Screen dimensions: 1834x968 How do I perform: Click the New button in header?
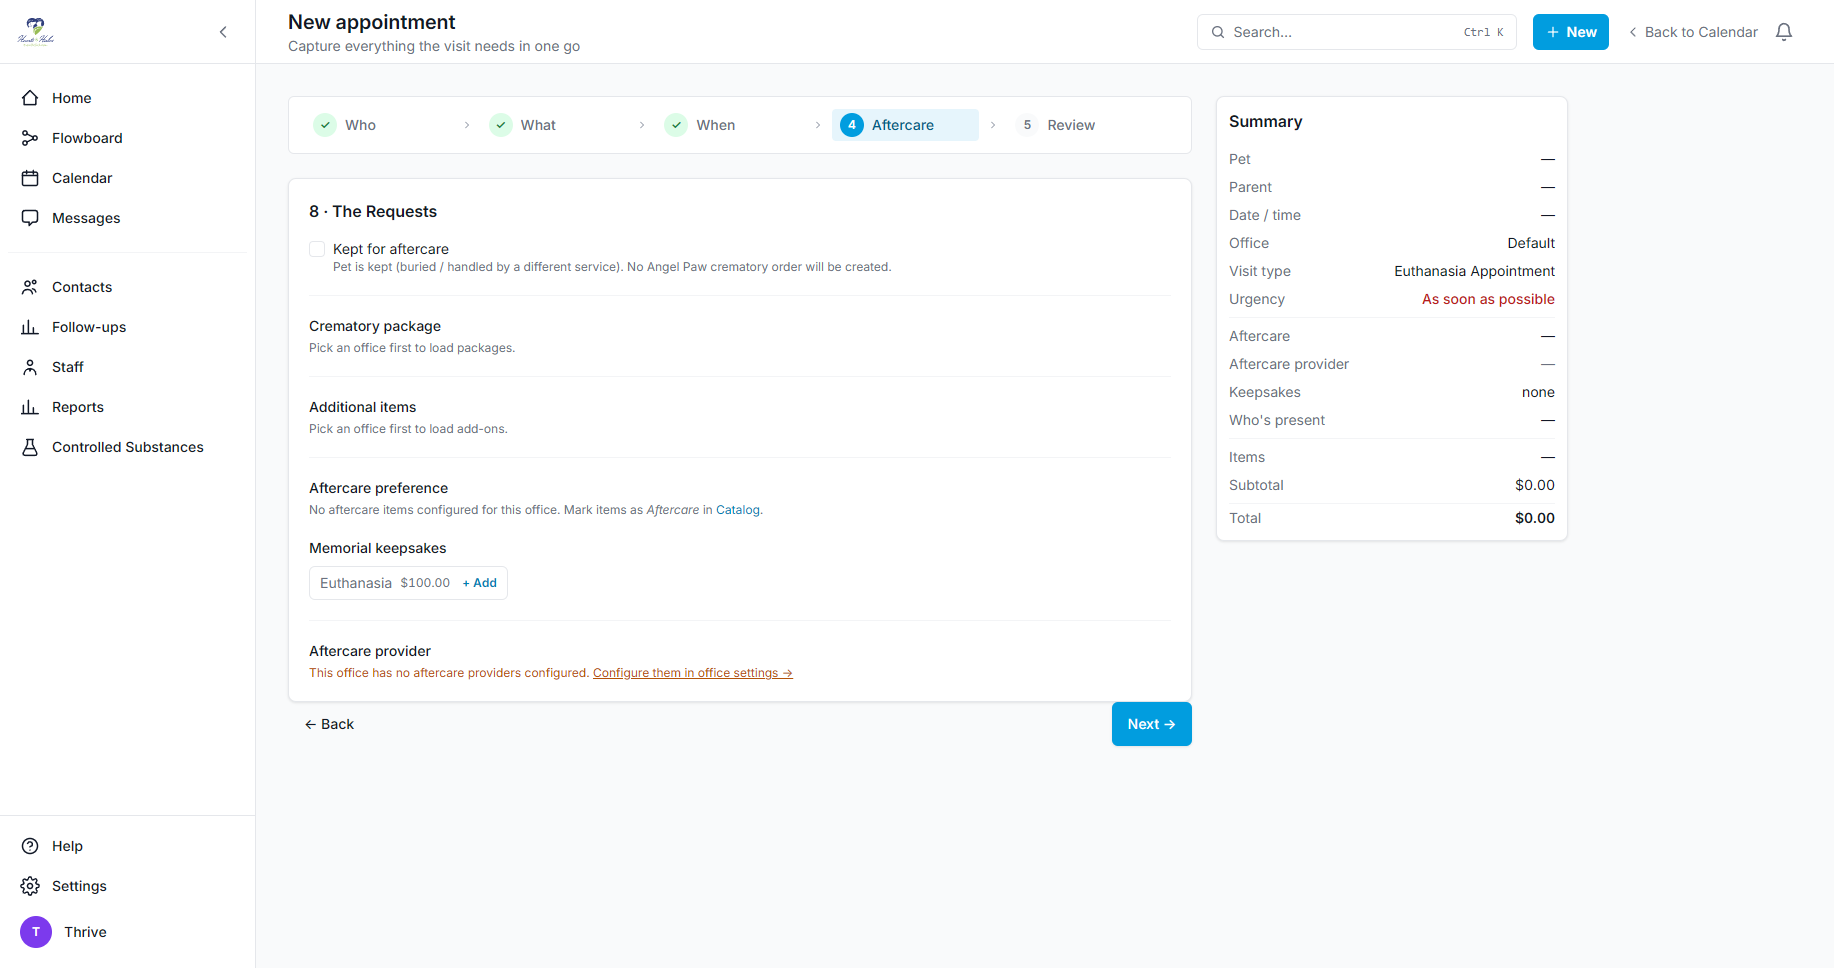click(x=1571, y=32)
